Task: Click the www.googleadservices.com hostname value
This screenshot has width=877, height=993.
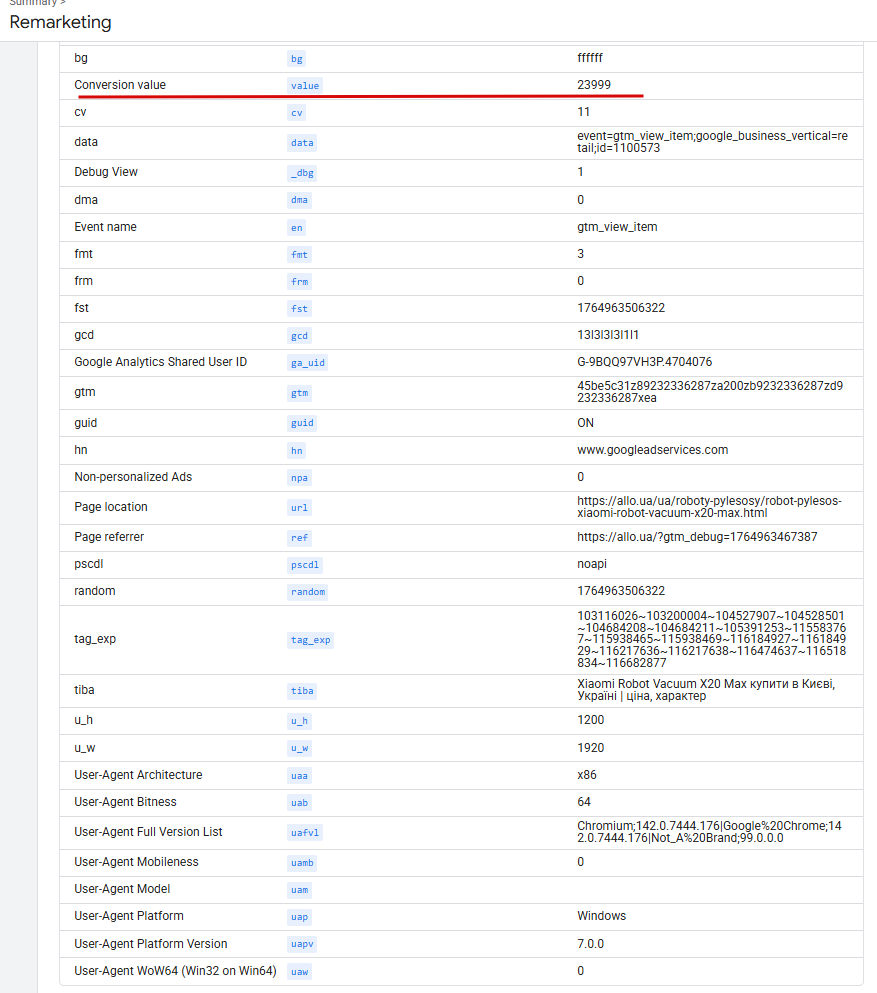Action: tap(652, 450)
